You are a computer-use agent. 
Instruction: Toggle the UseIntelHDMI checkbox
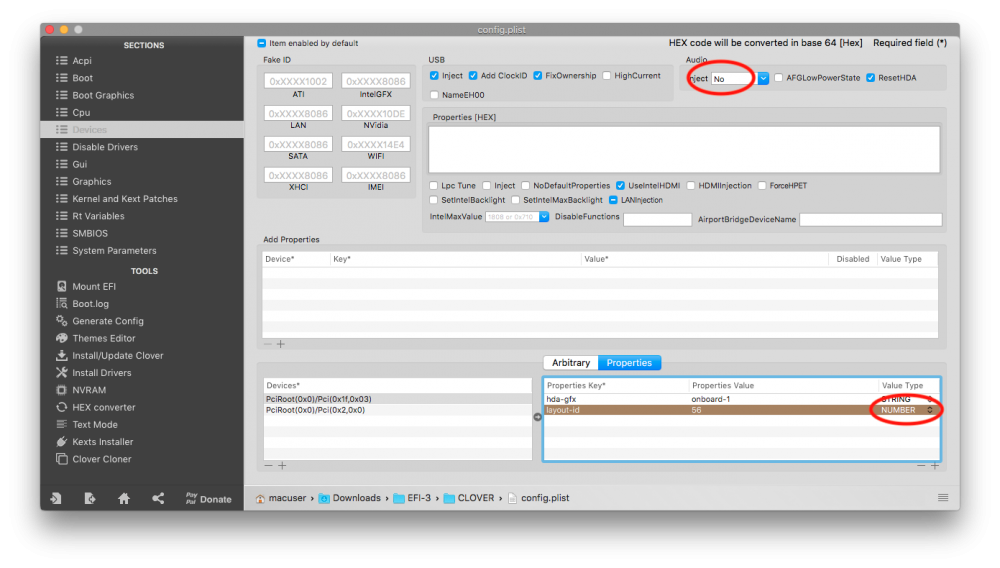[621, 186]
